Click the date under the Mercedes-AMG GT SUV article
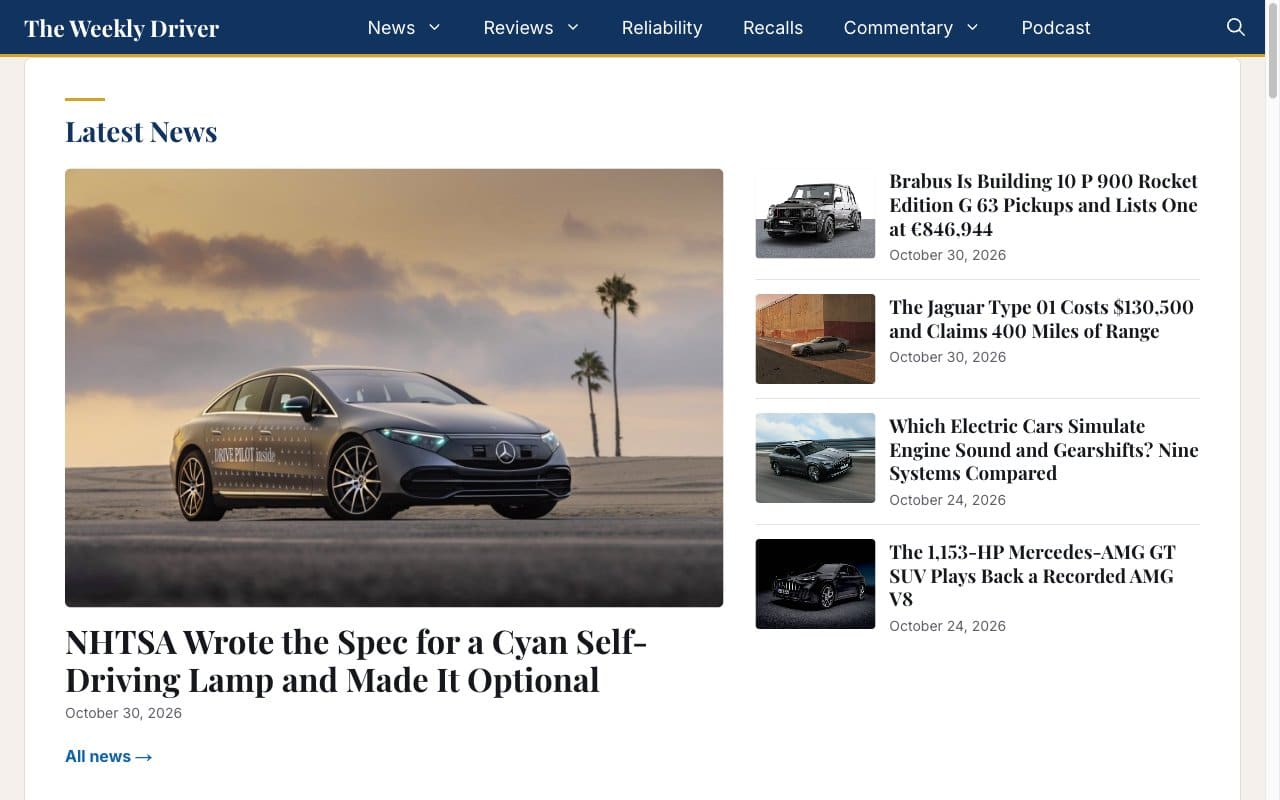 [x=947, y=626]
